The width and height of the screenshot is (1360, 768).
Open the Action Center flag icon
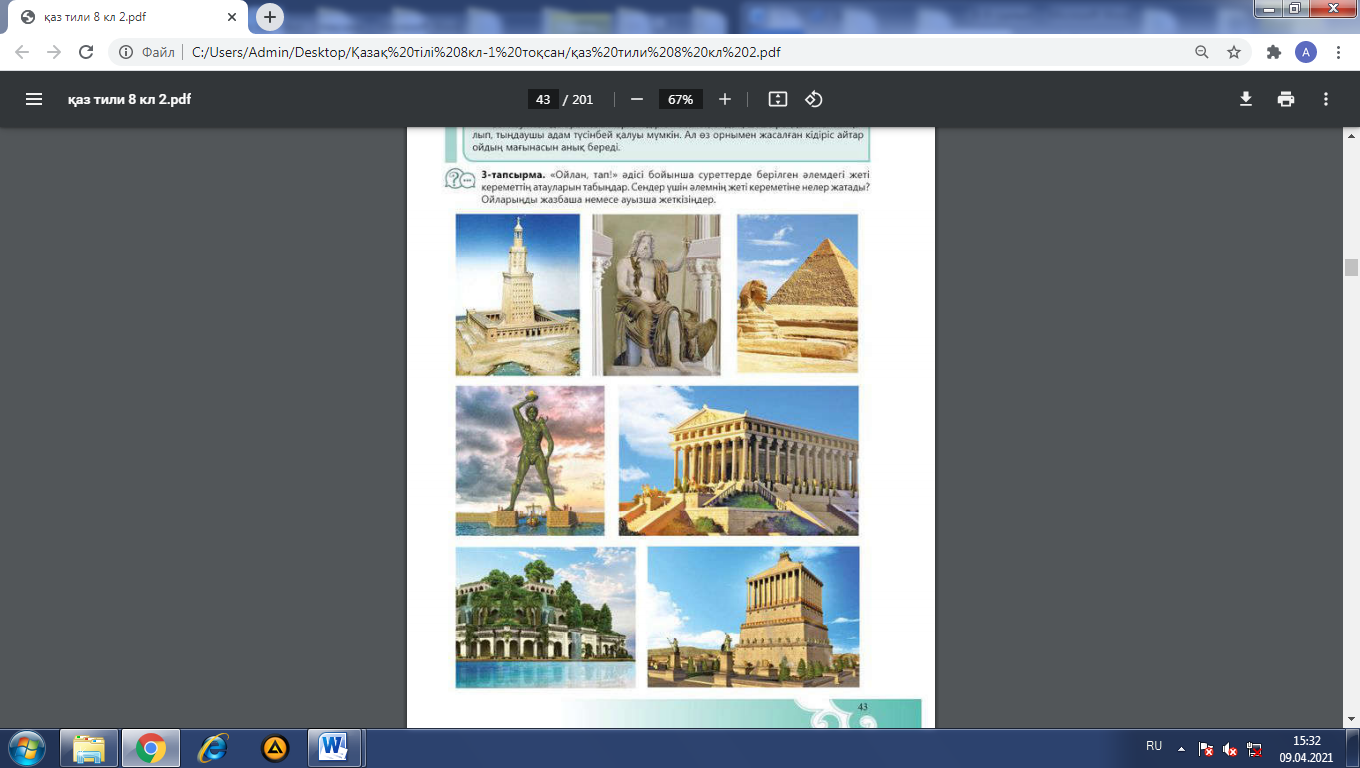(x=1207, y=748)
